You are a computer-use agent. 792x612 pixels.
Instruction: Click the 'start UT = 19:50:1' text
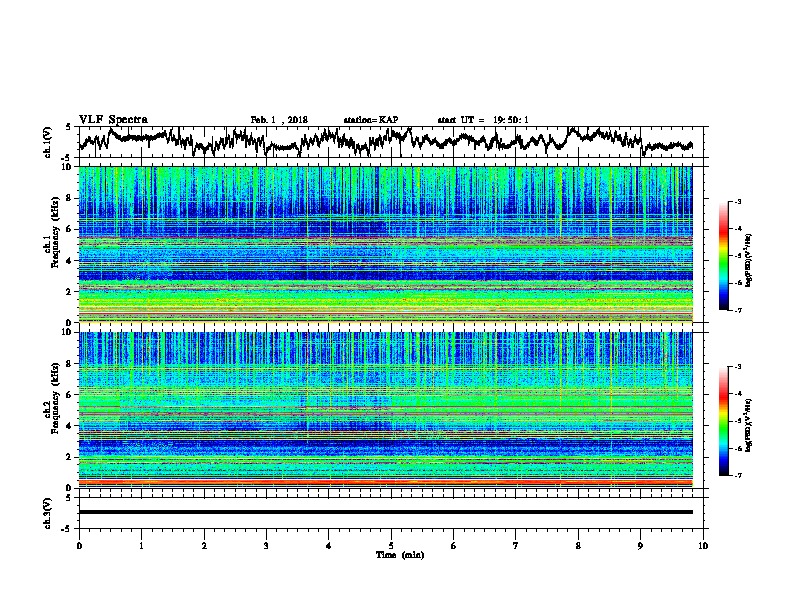(483, 120)
